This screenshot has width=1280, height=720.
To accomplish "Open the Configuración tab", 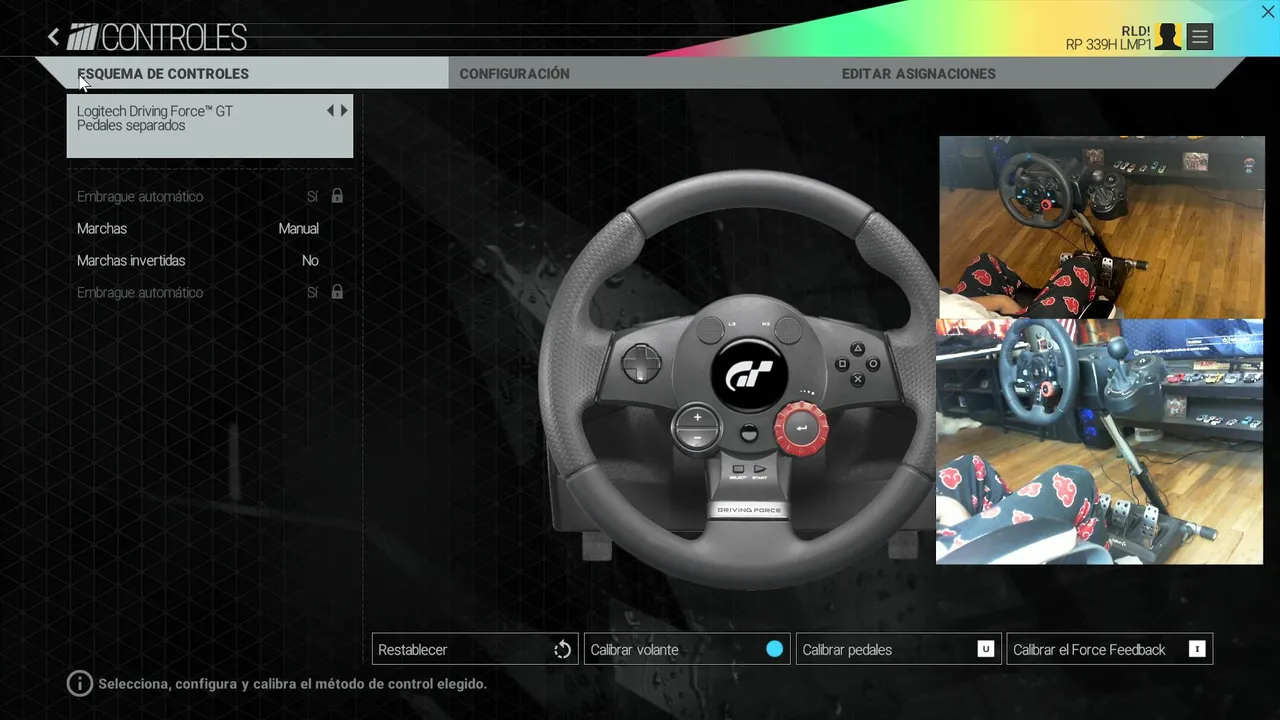I will pos(514,74).
